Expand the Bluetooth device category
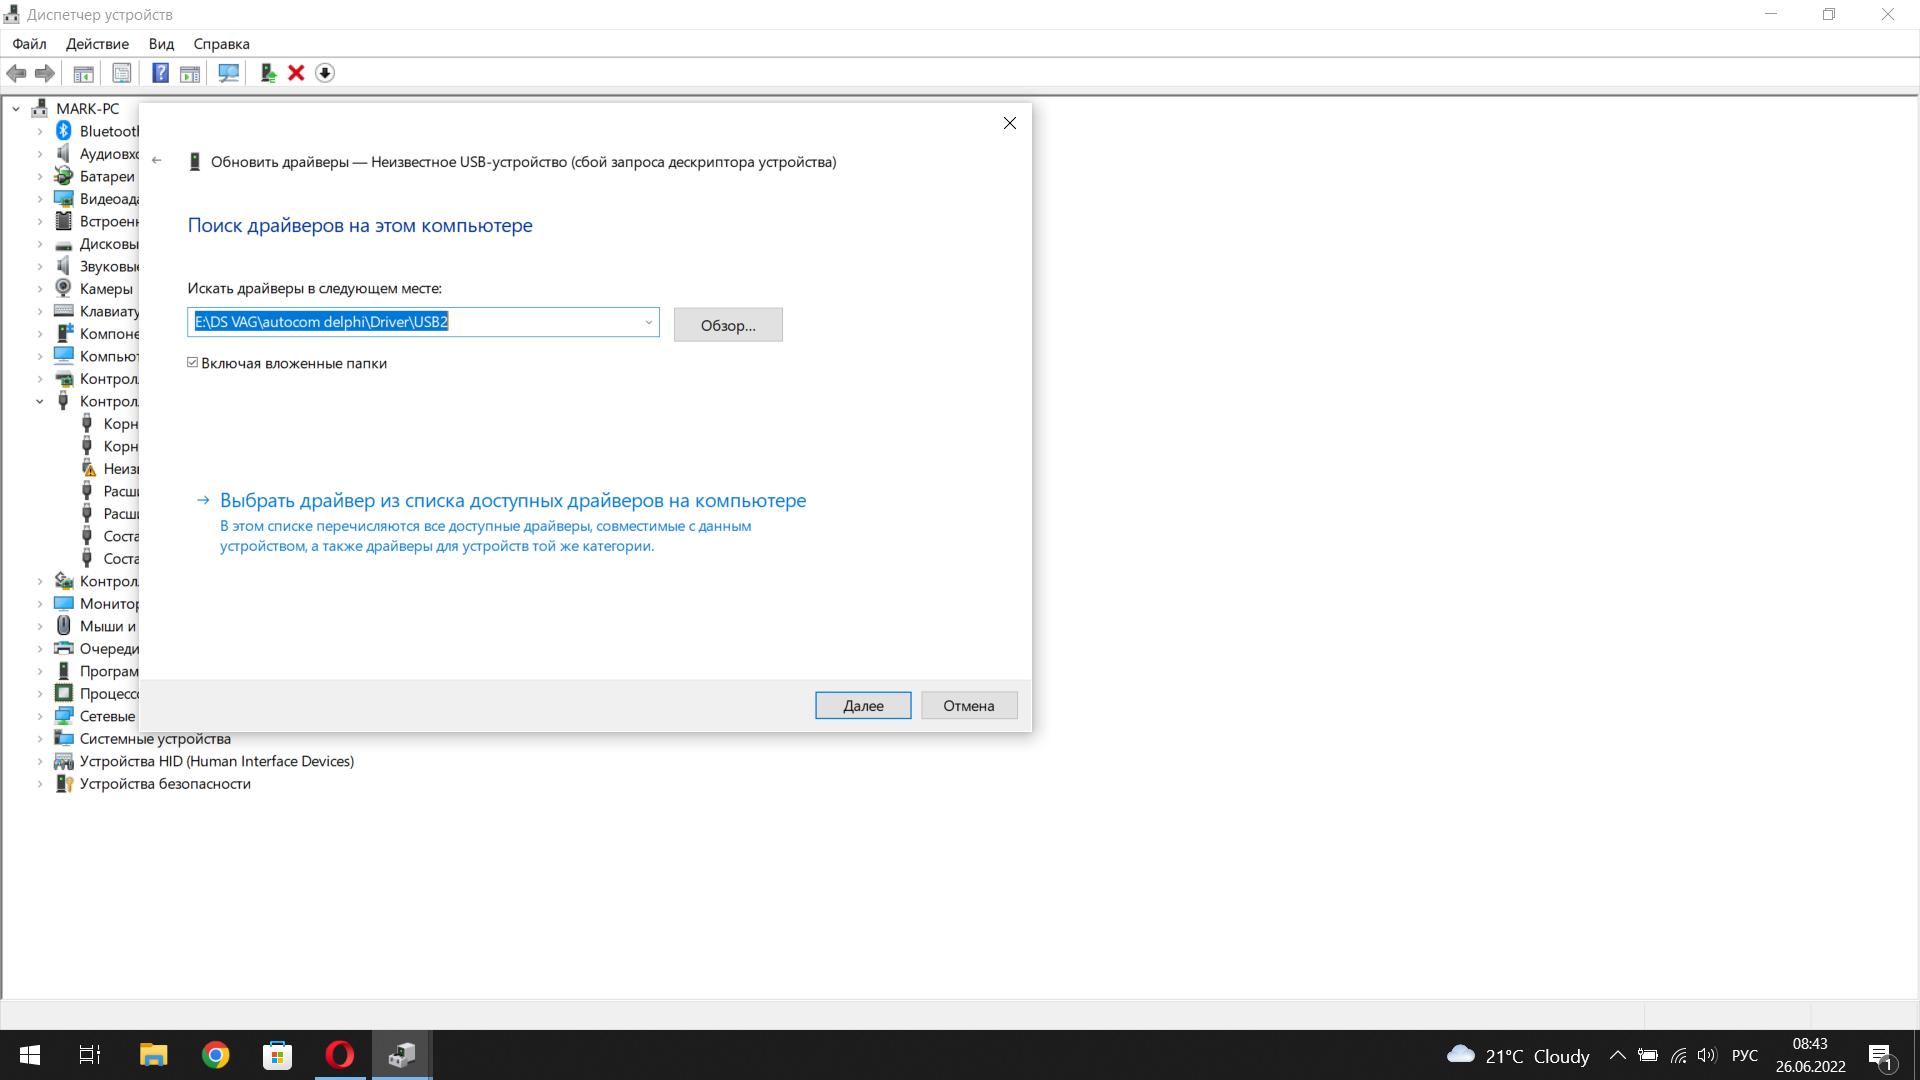 pos(40,131)
